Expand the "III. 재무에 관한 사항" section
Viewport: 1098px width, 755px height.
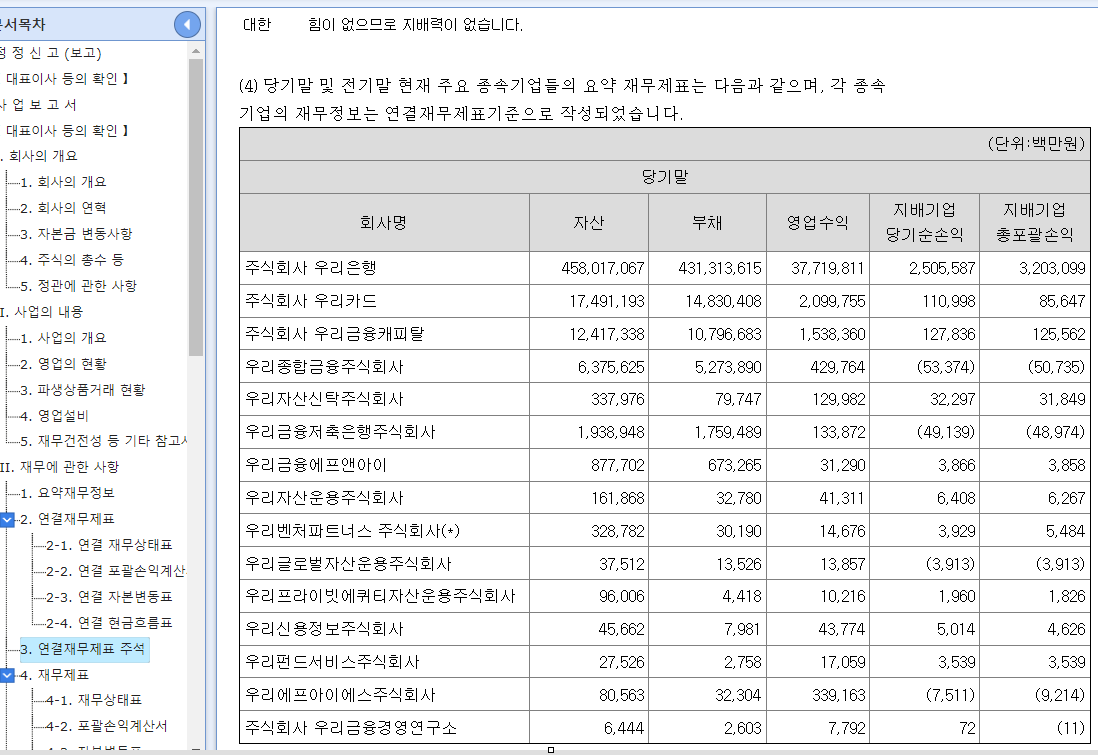60,467
